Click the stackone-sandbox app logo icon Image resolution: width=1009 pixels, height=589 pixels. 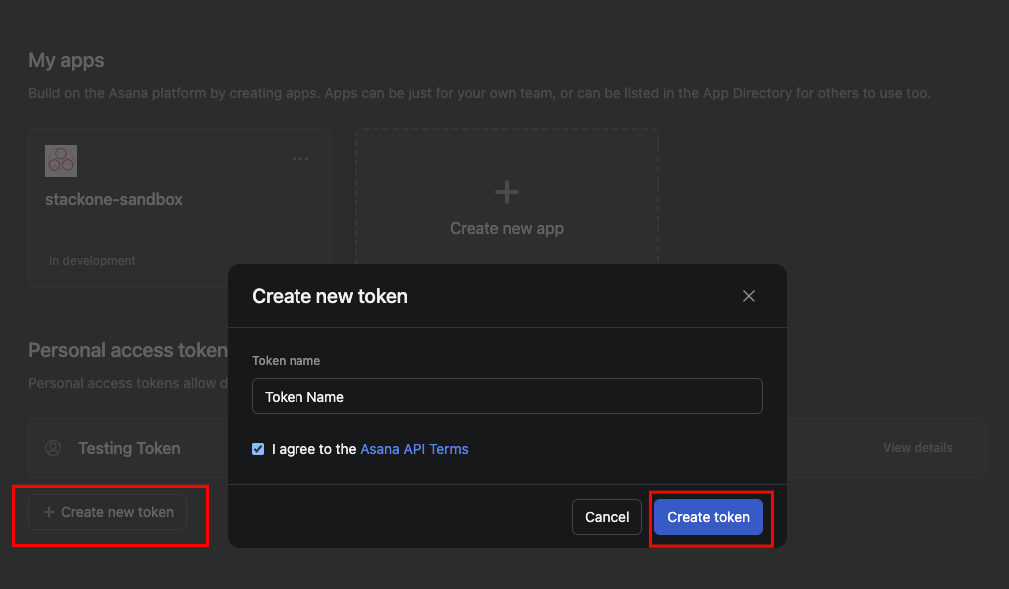pos(60,160)
